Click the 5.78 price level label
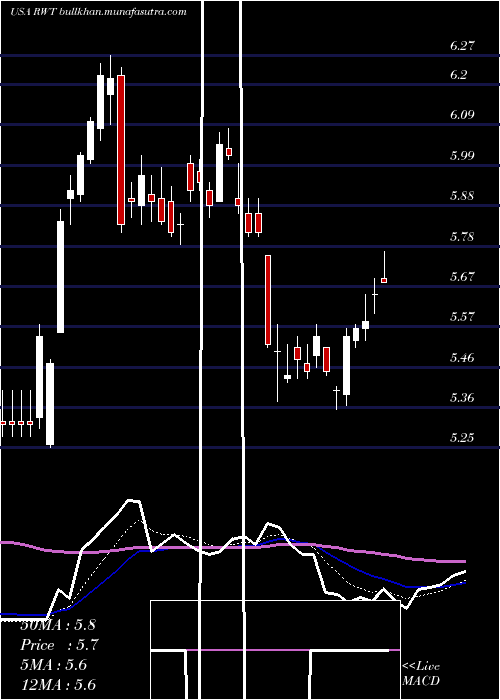The height and width of the screenshot is (700, 500). coord(462,236)
